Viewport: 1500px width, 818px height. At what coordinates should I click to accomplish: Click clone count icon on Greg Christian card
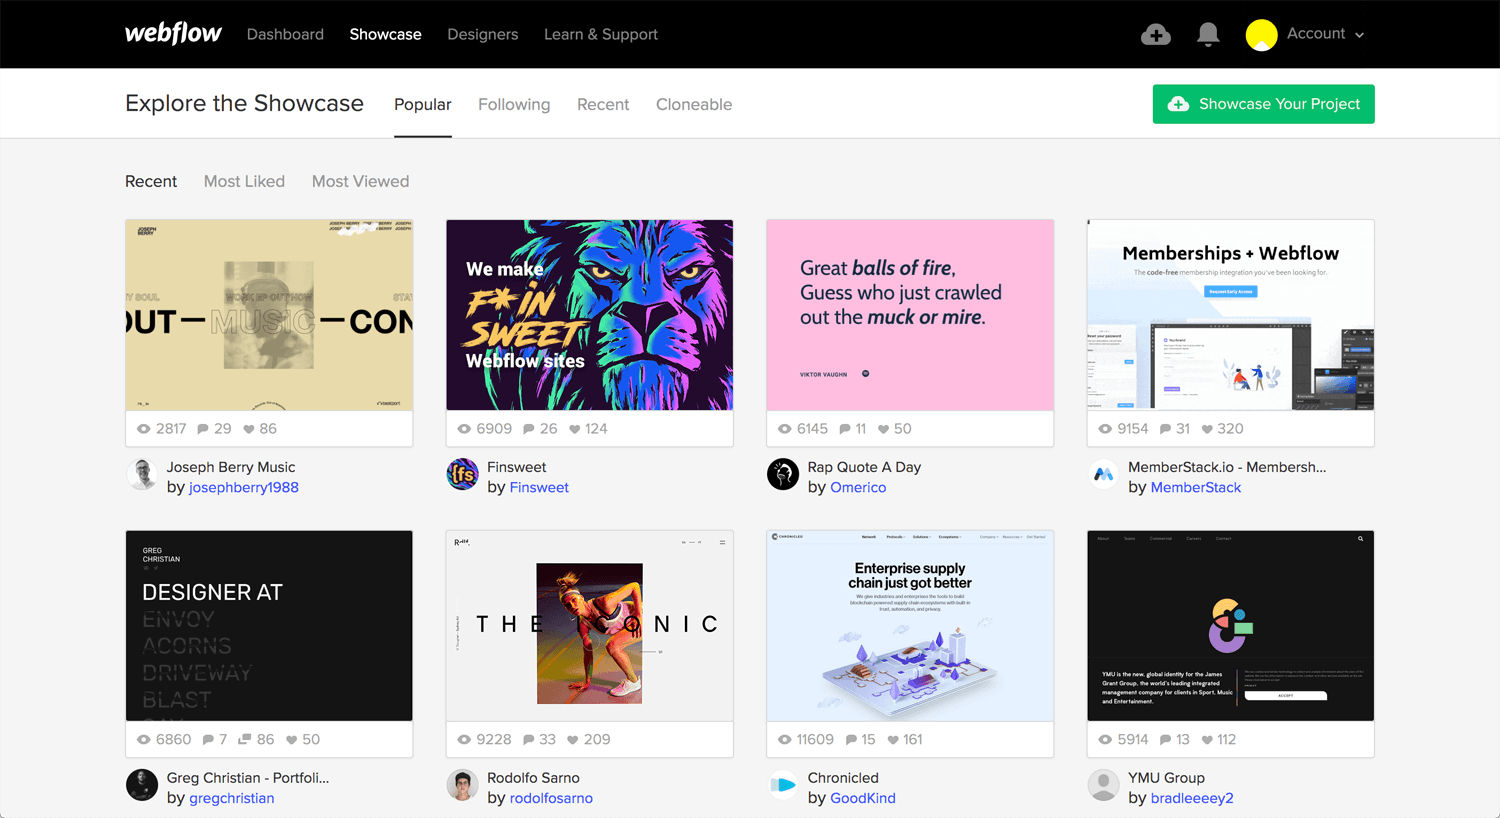click(x=244, y=740)
